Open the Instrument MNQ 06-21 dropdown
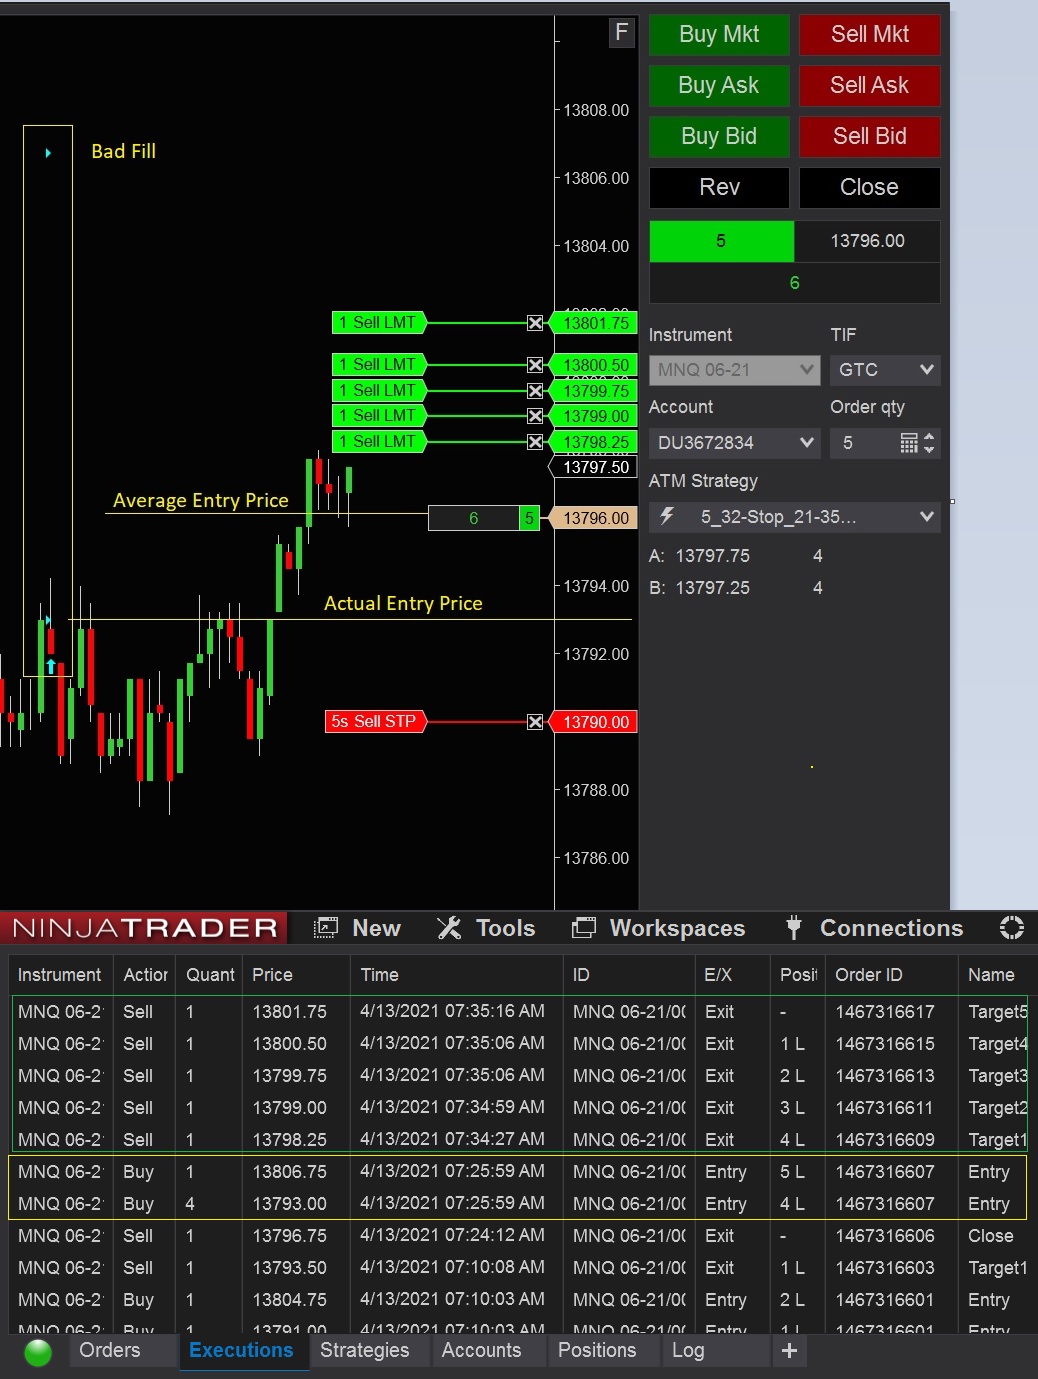 coord(734,370)
